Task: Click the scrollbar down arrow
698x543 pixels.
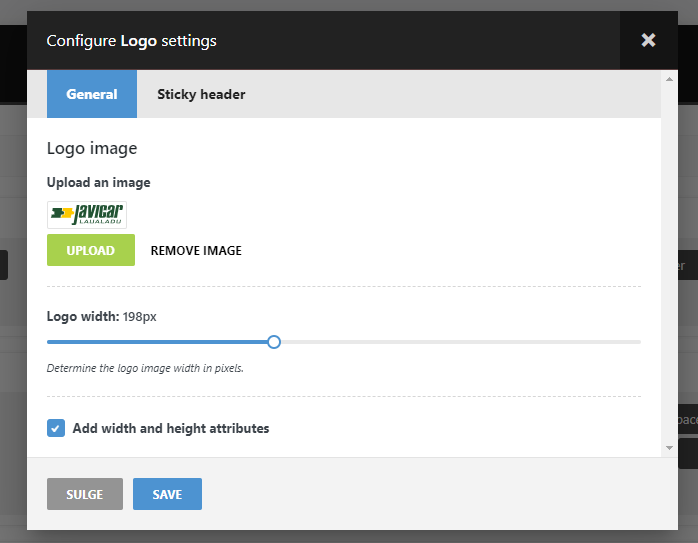Action: 669,448
